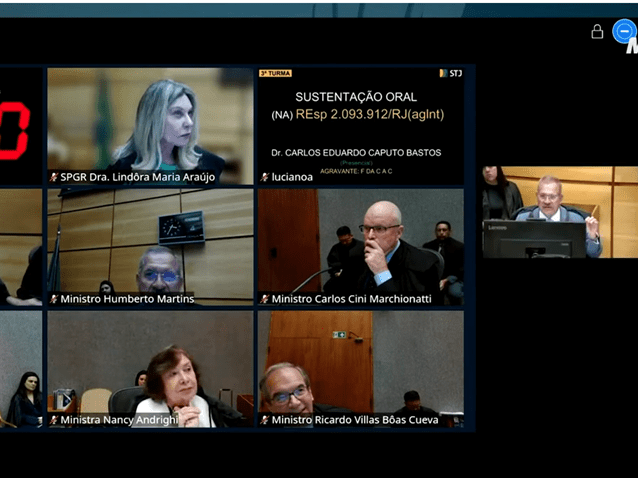Select the partial bottom-left tile with dark-haired woman

point(20,370)
